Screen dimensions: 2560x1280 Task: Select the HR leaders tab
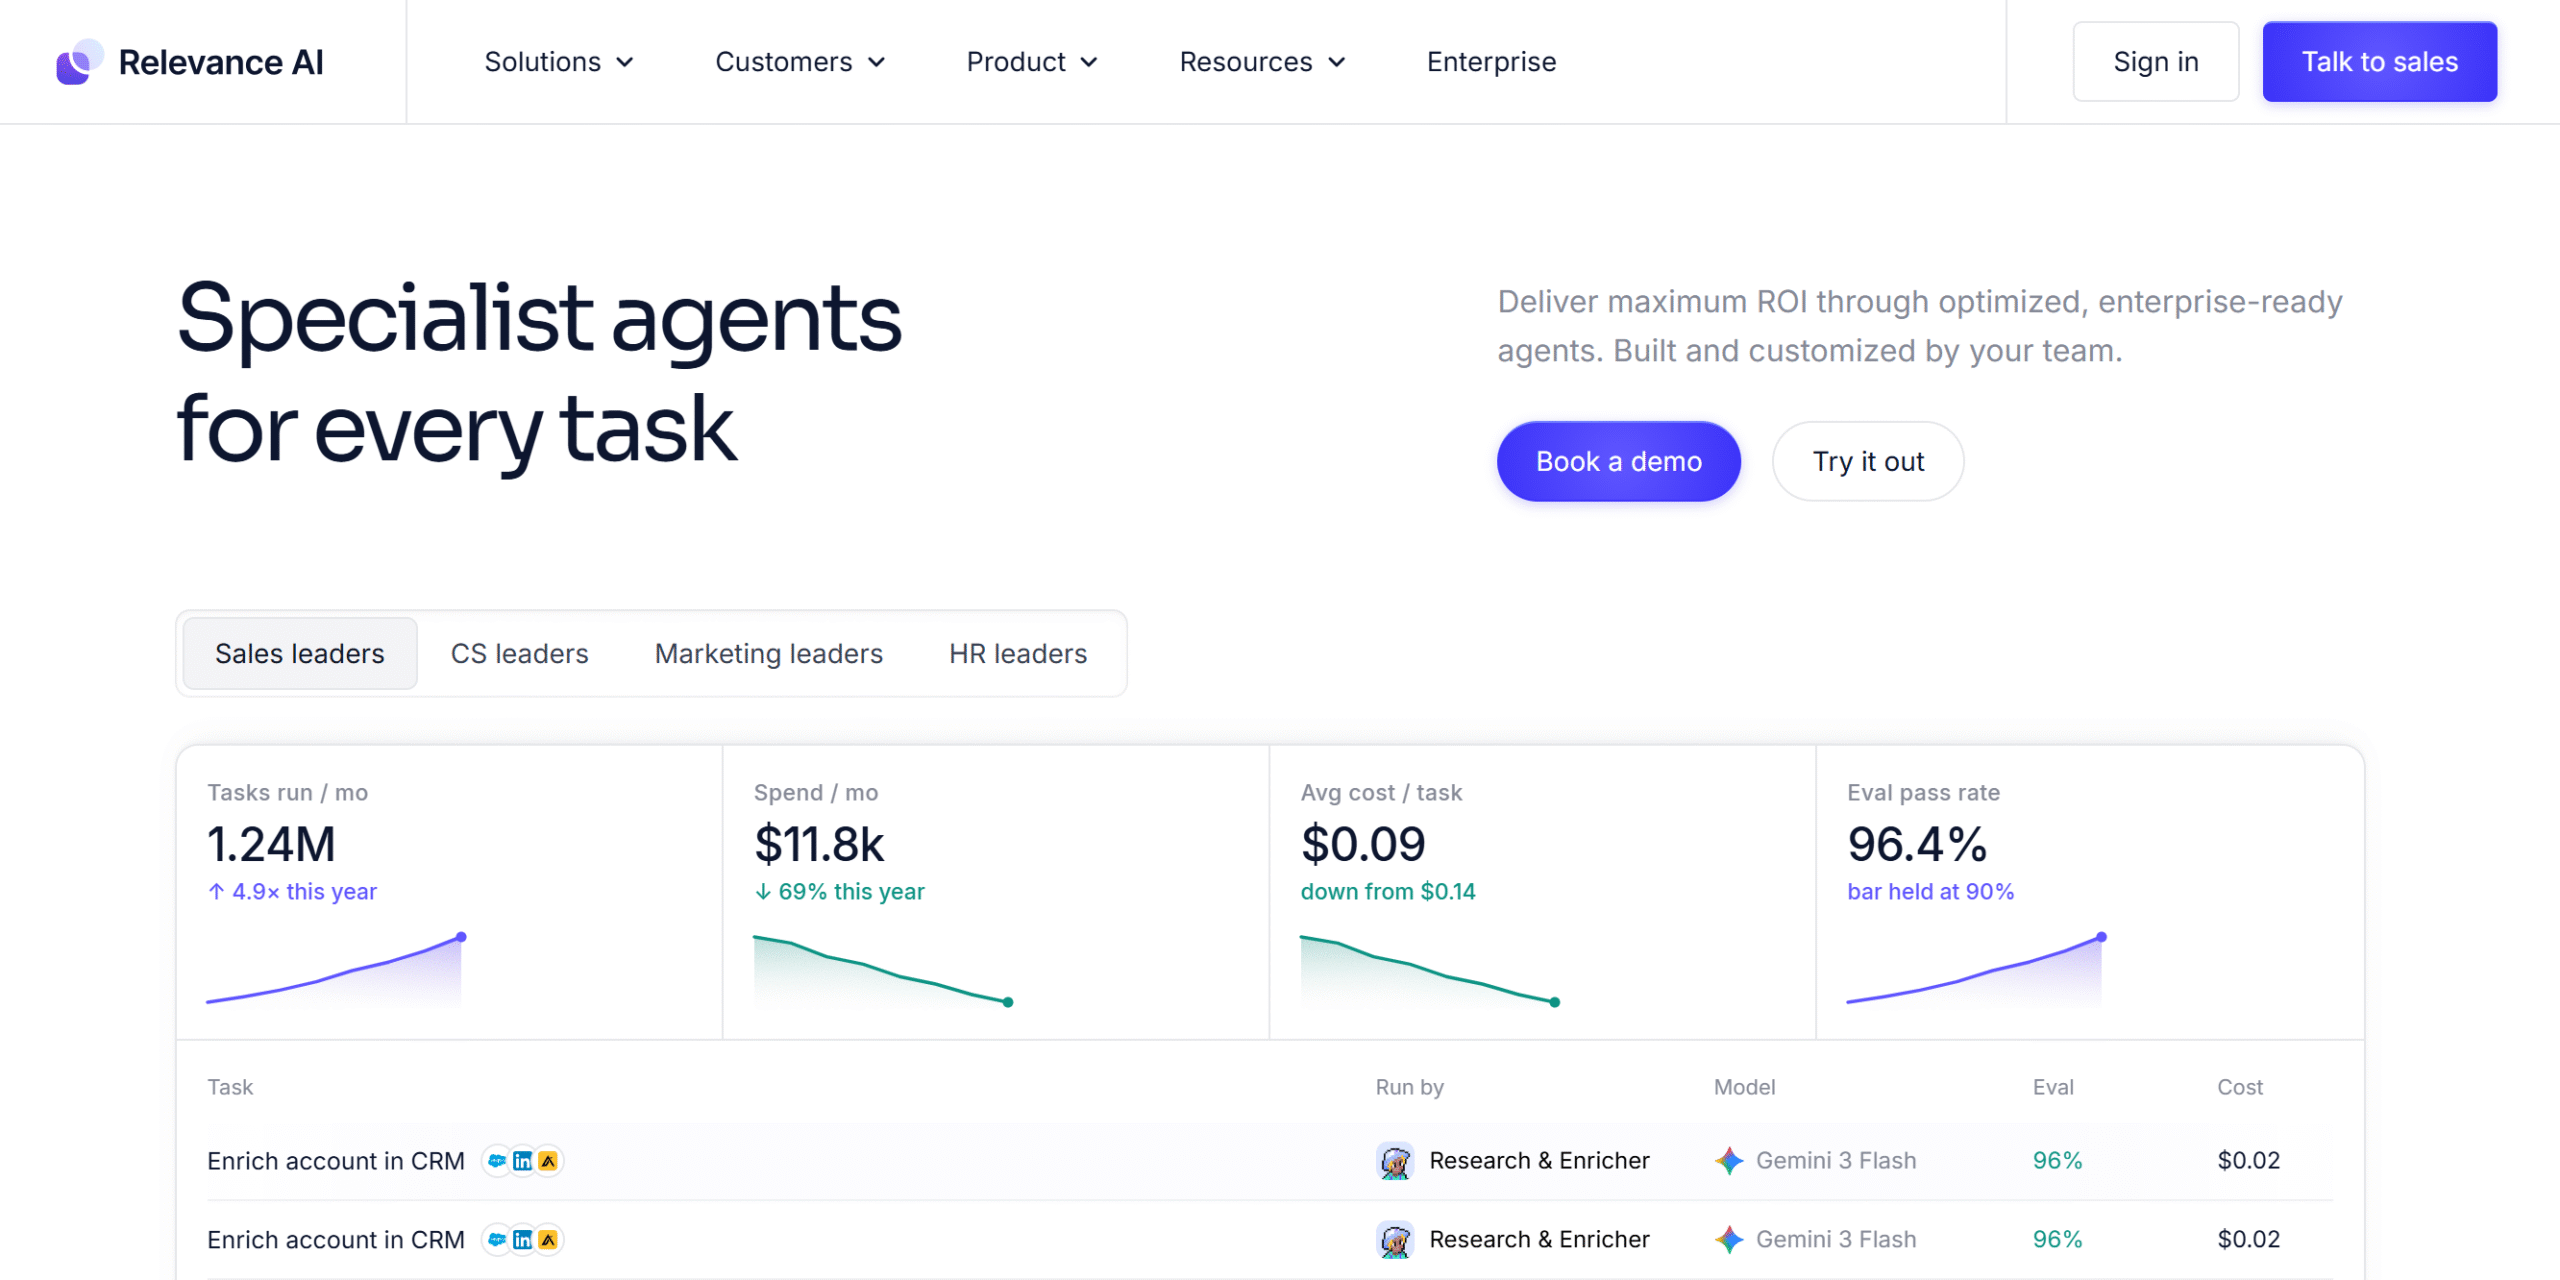[x=1017, y=654]
